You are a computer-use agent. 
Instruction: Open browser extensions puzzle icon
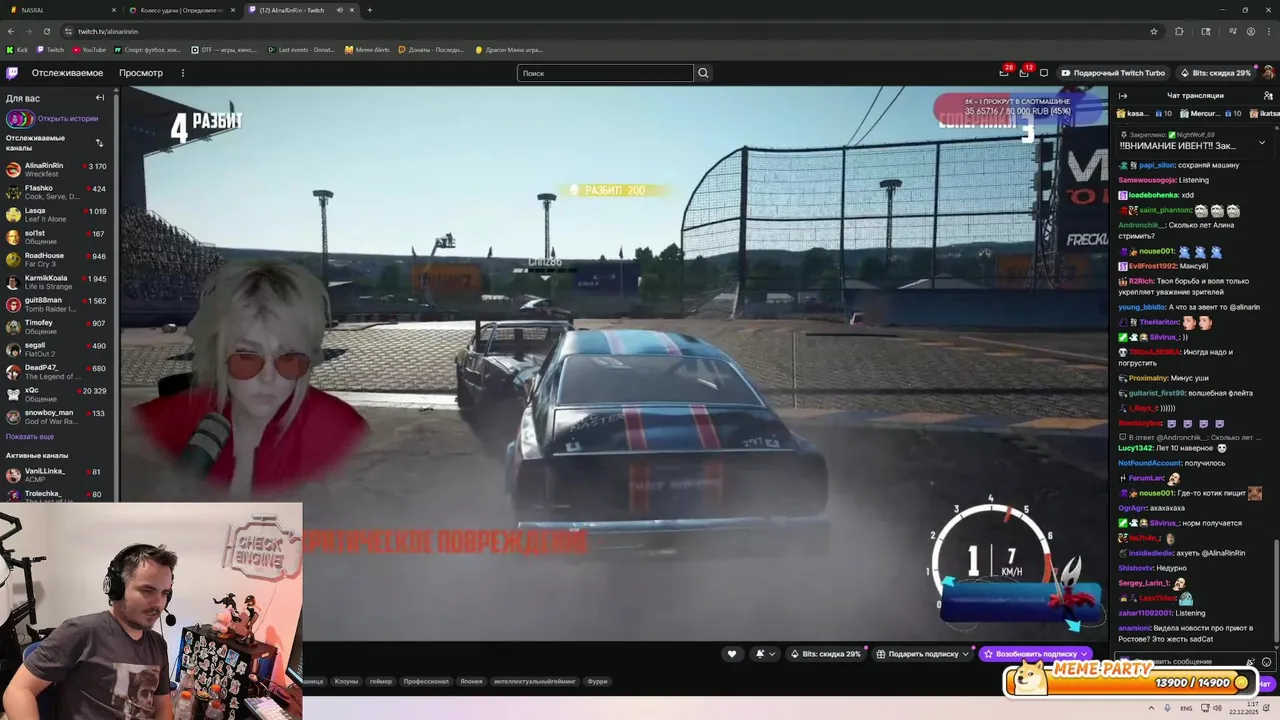[x=1179, y=31]
